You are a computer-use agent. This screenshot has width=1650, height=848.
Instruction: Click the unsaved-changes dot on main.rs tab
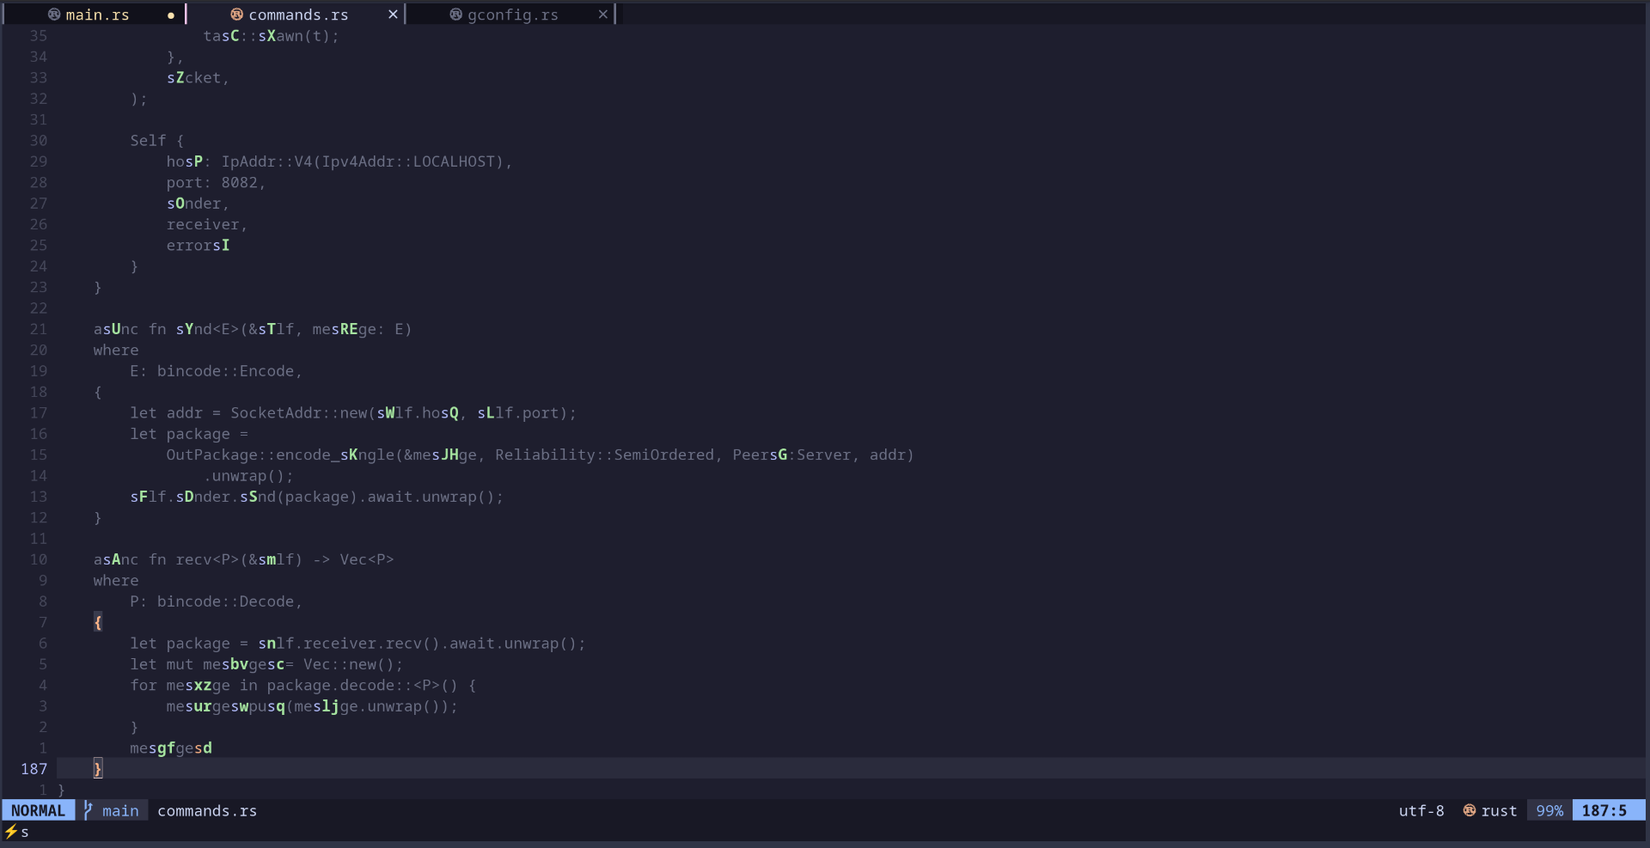(x=171, y=15)
